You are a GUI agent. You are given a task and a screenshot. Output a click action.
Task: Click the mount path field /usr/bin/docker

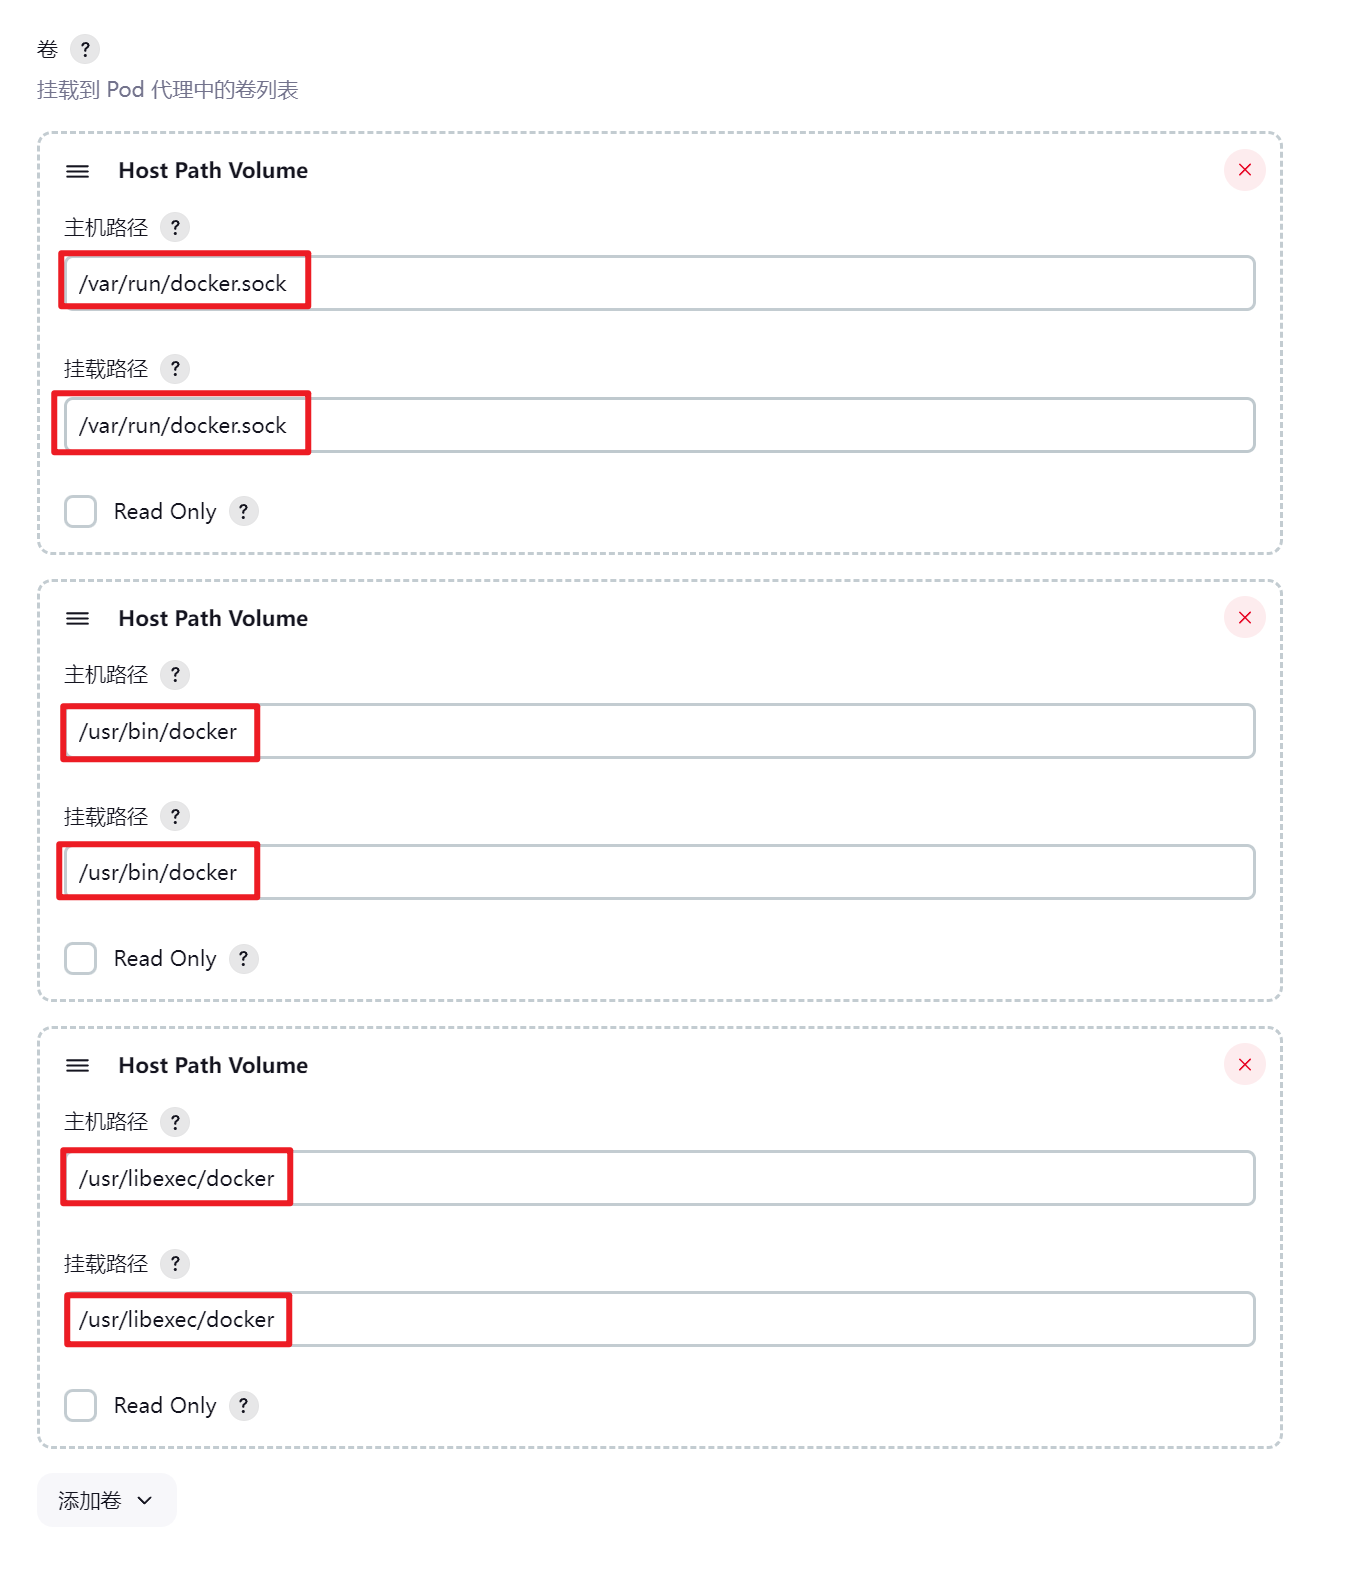(x=660, y=872)
